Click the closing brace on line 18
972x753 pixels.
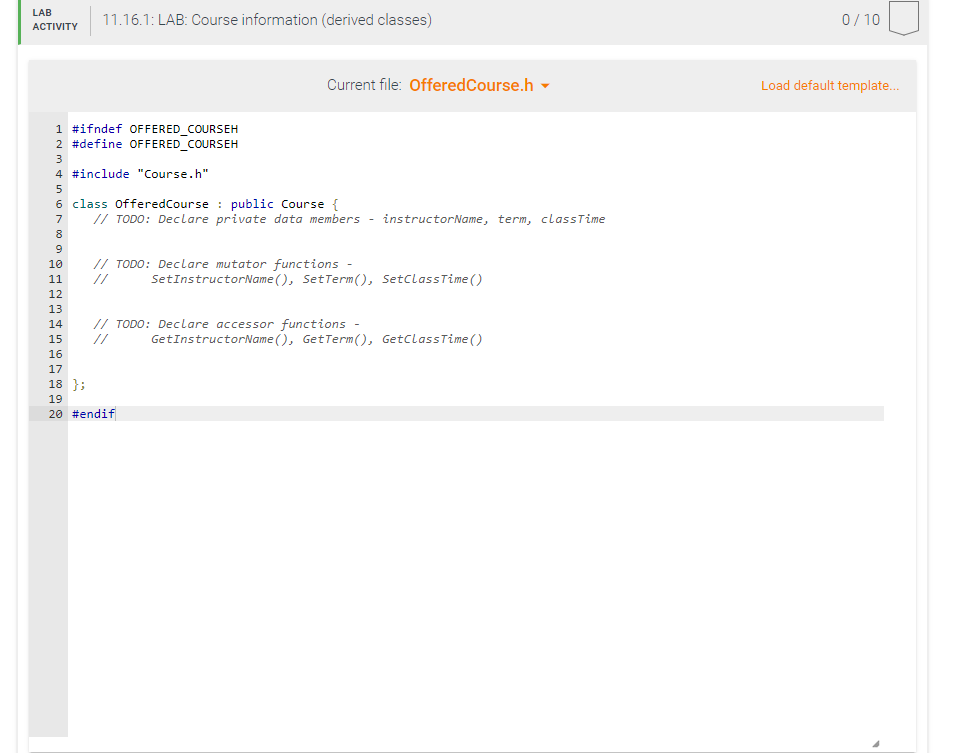pyautogui.click(x=76, y=383)
